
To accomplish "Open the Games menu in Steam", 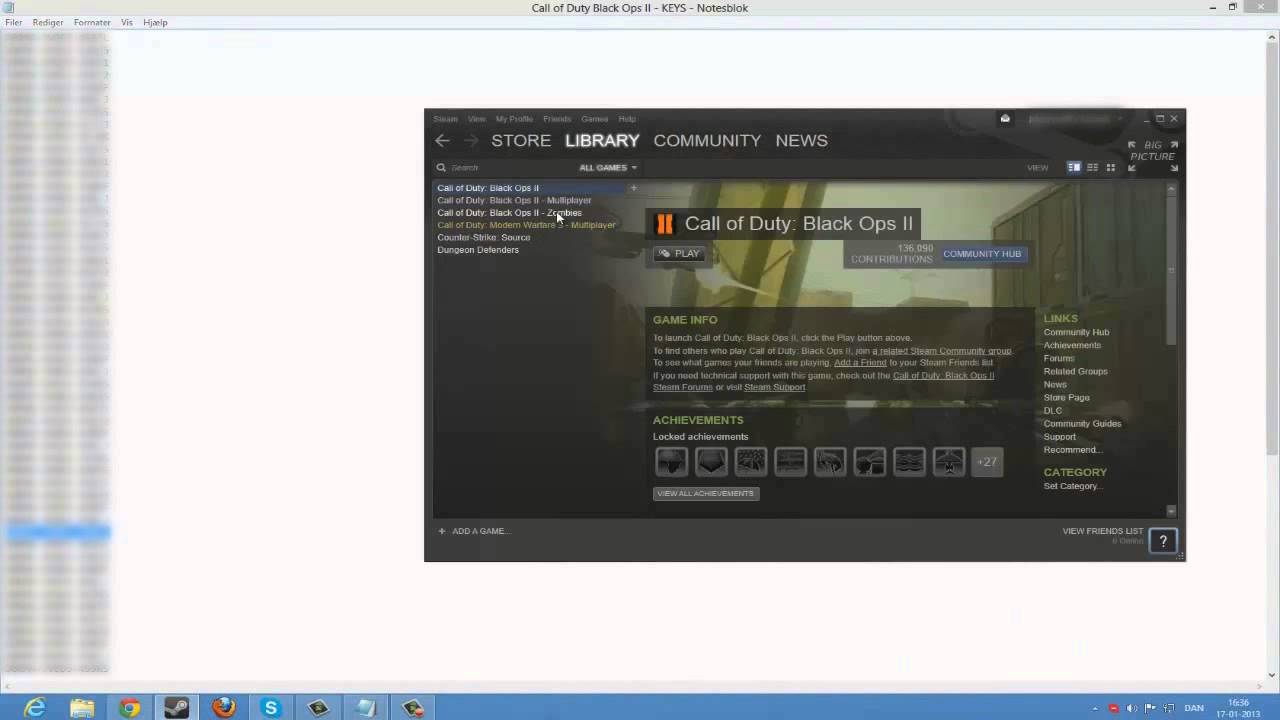I will coord(595,119).
